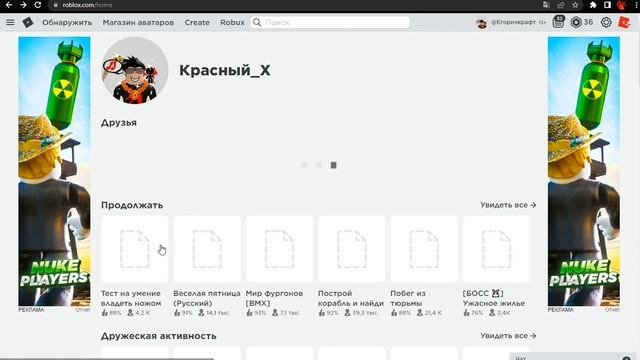Screen dimensions: 640x360
Task: Open the browser extensions puzzle icon
Action: [593, 5]
